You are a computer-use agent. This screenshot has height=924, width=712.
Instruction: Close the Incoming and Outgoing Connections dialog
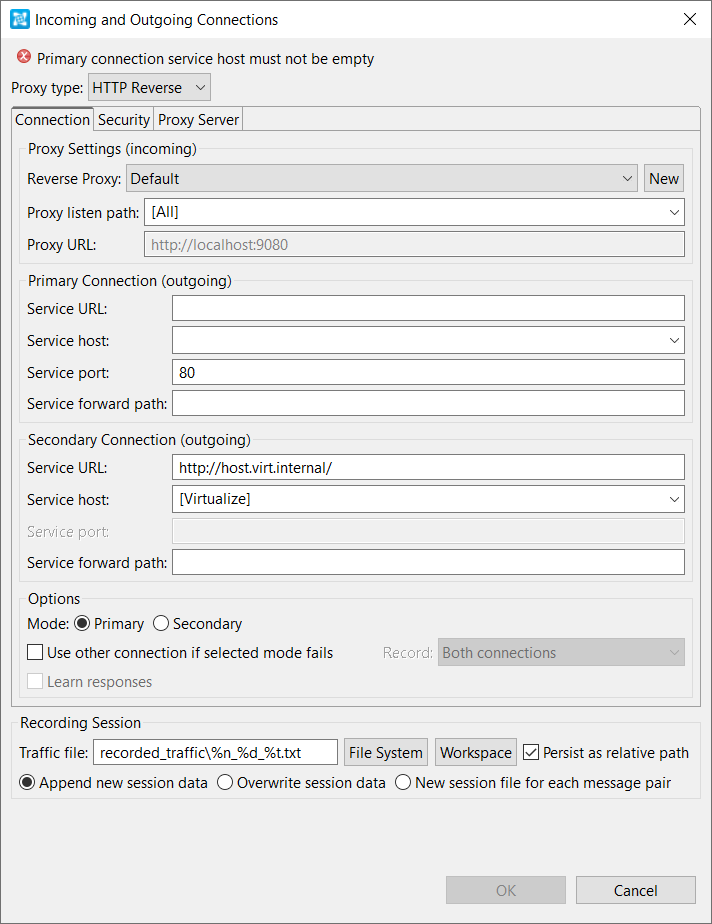point(690,19)
